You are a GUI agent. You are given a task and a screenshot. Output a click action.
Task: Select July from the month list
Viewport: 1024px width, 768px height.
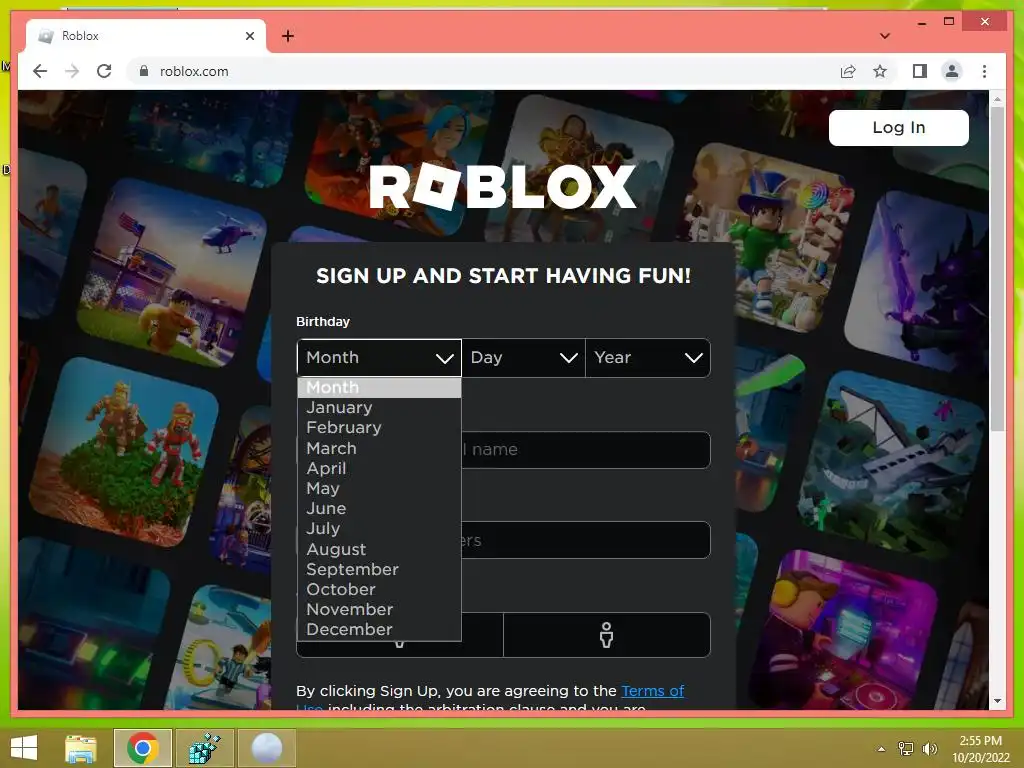click(379, 528)
